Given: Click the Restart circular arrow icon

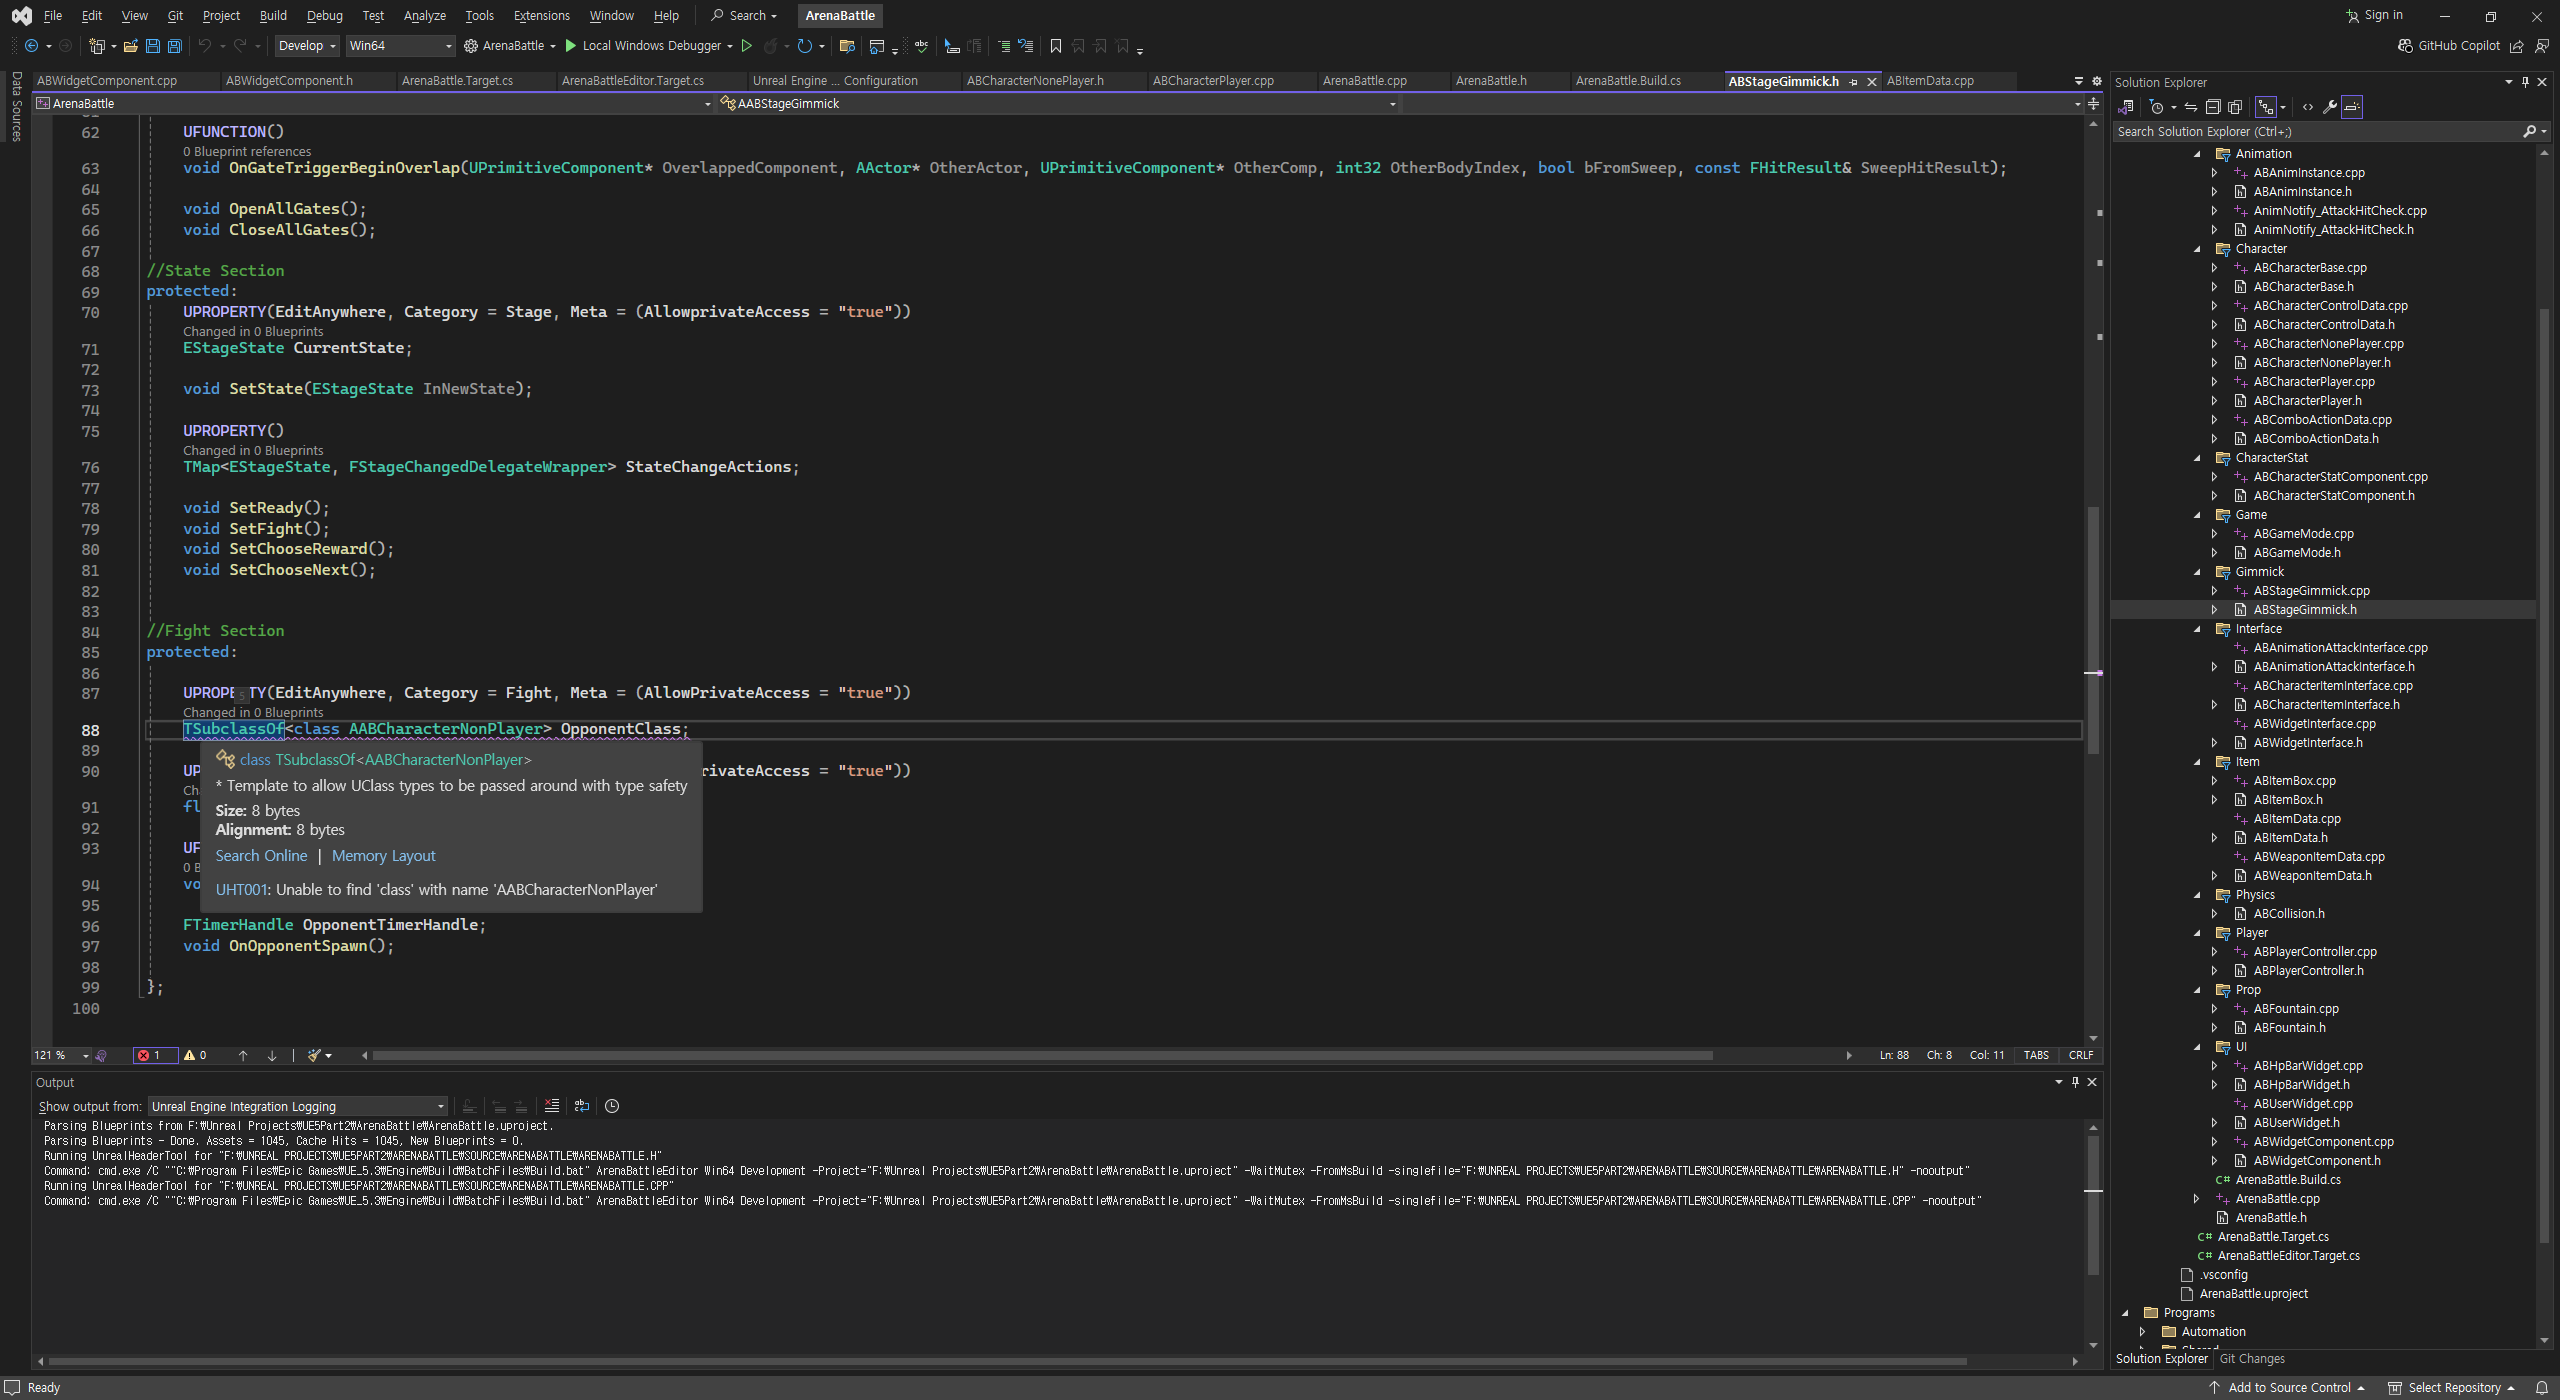Looking at the screenshot, I should pyautogui.click(x=804, y=46).
